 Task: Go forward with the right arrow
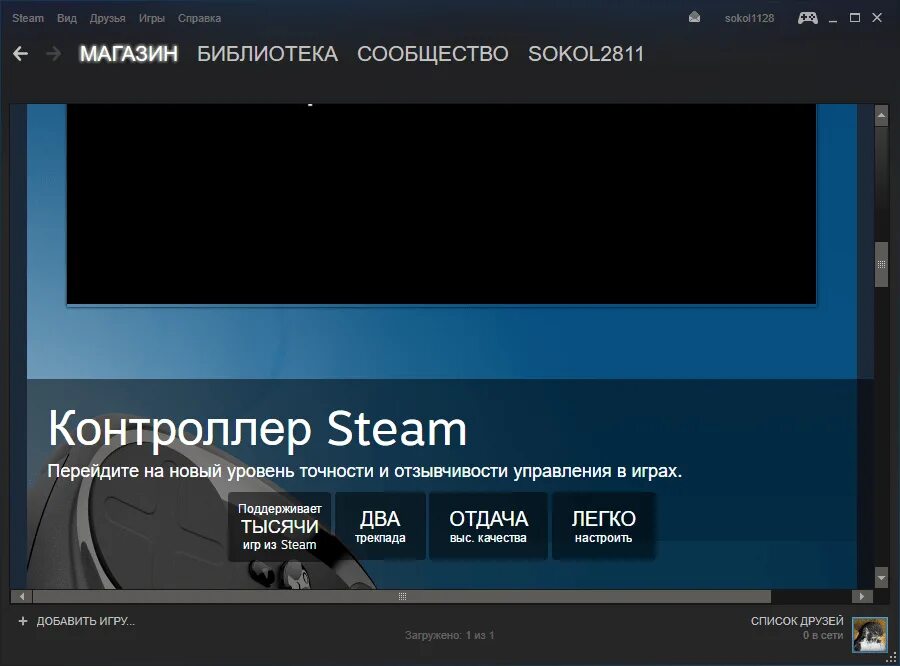[54, 54]
